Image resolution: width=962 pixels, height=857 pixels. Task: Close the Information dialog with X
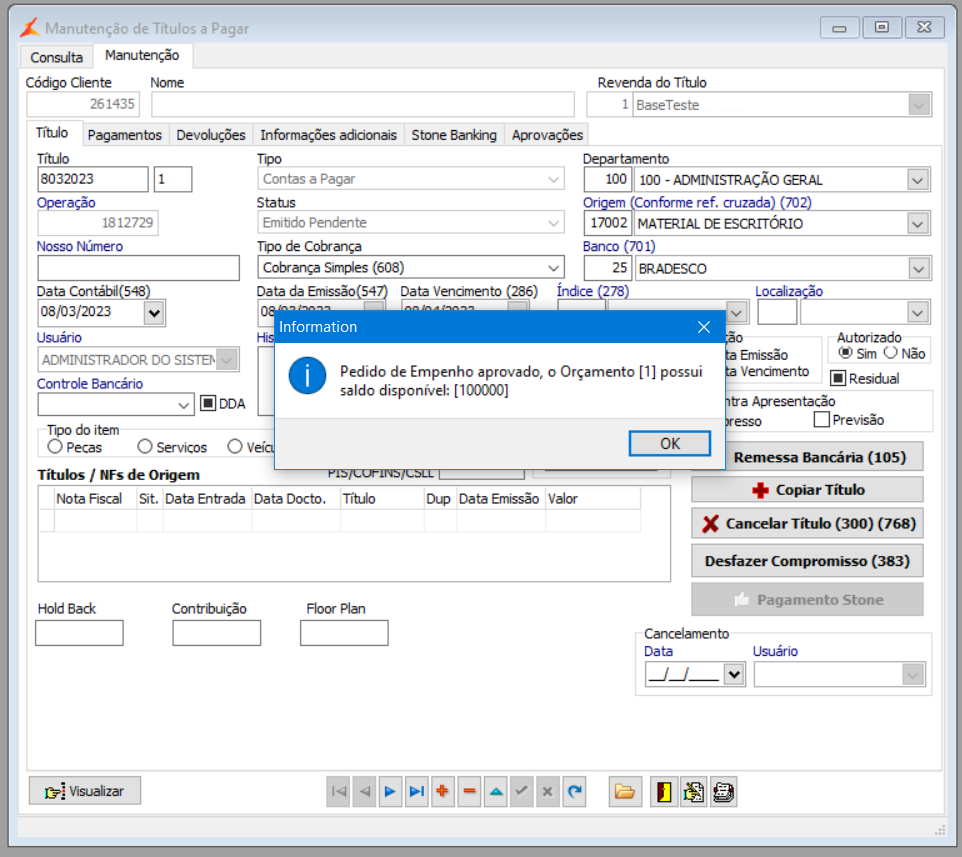704,327
